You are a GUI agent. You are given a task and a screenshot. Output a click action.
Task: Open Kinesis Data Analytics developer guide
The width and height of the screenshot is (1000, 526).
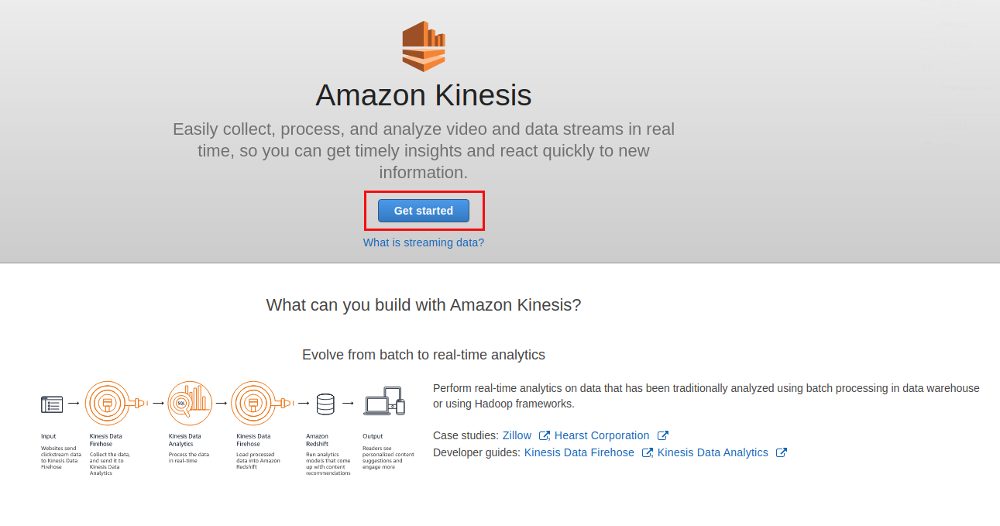pos(712,453)
